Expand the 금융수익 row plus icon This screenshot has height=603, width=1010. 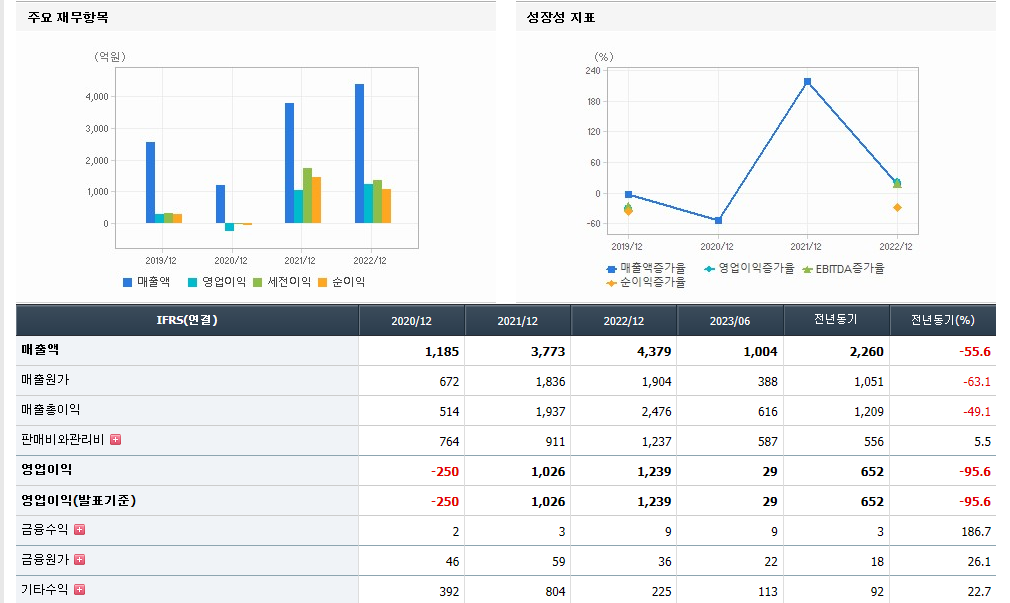click(x=79, y=530)
